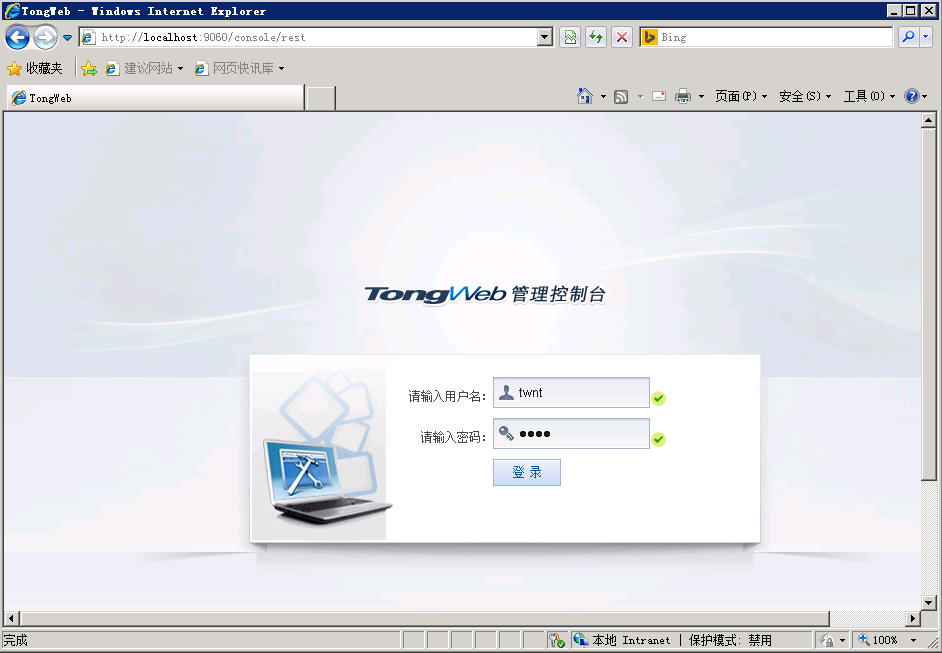942x653 pixels.
Task: Click the Compatibility View icon
Action: (x=570, y=37)
